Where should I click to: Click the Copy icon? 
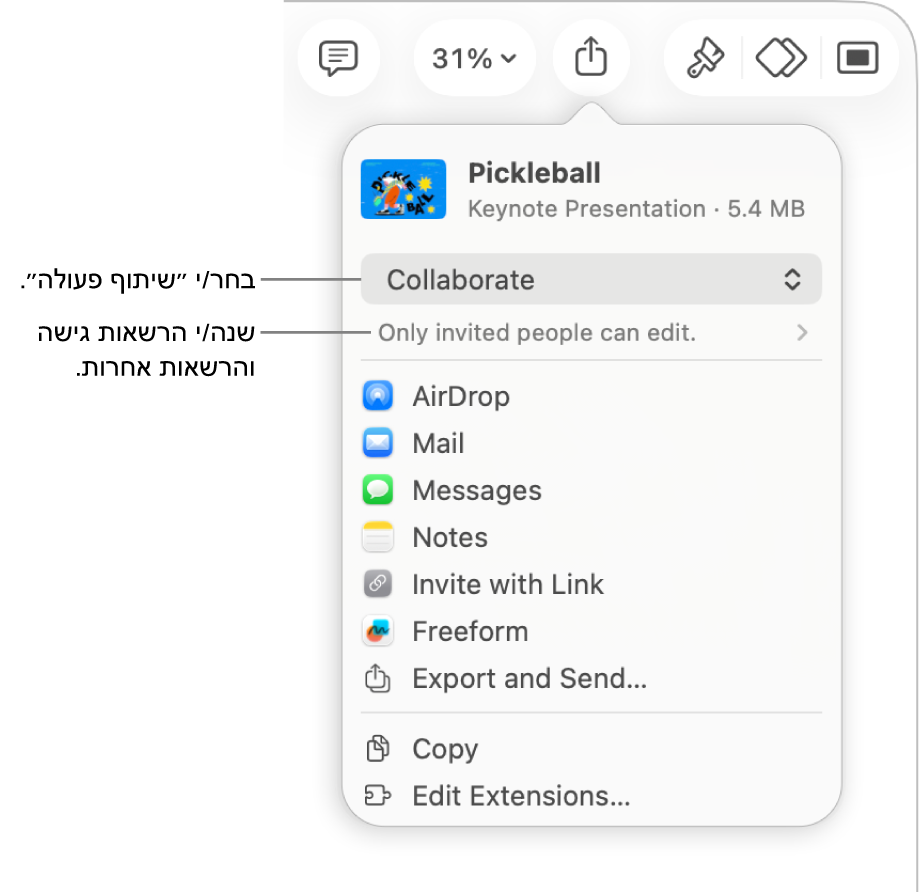pos(378,748)
